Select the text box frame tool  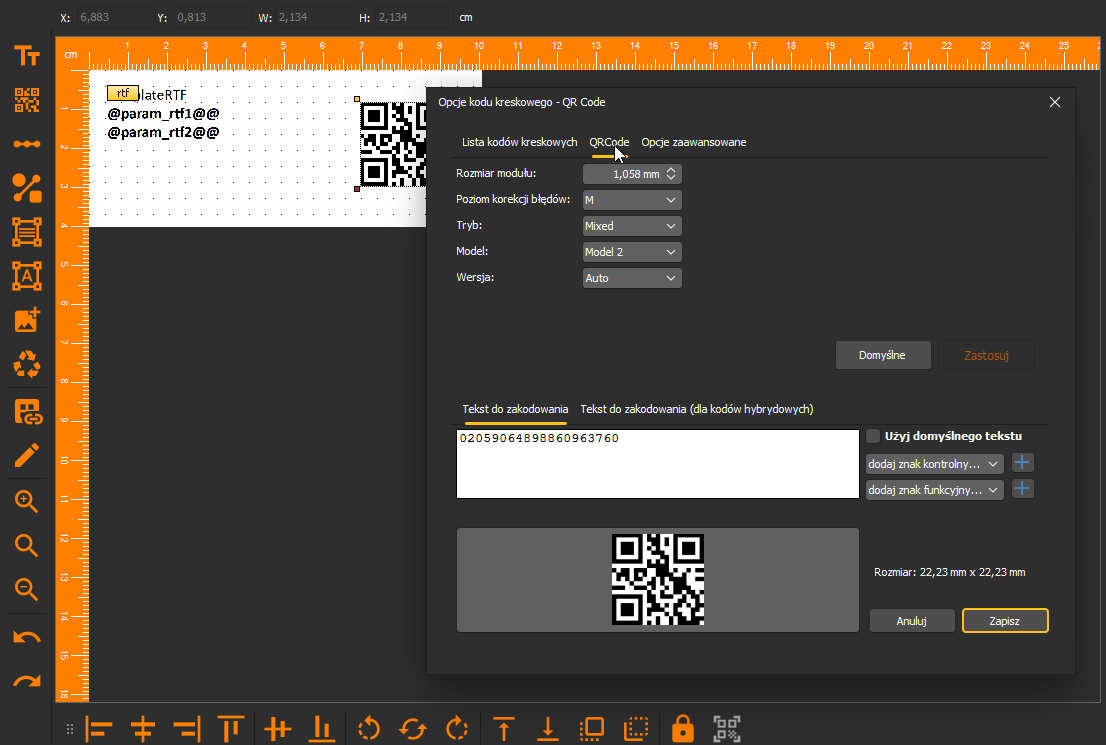coord(27,276)
